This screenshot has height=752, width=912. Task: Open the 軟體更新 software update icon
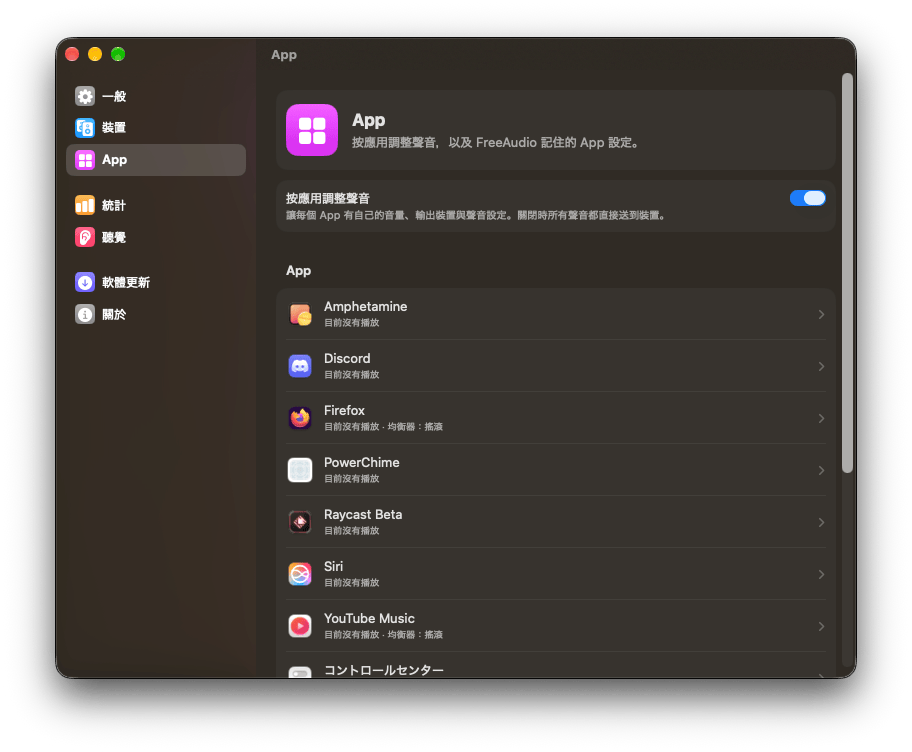(85, 282)
